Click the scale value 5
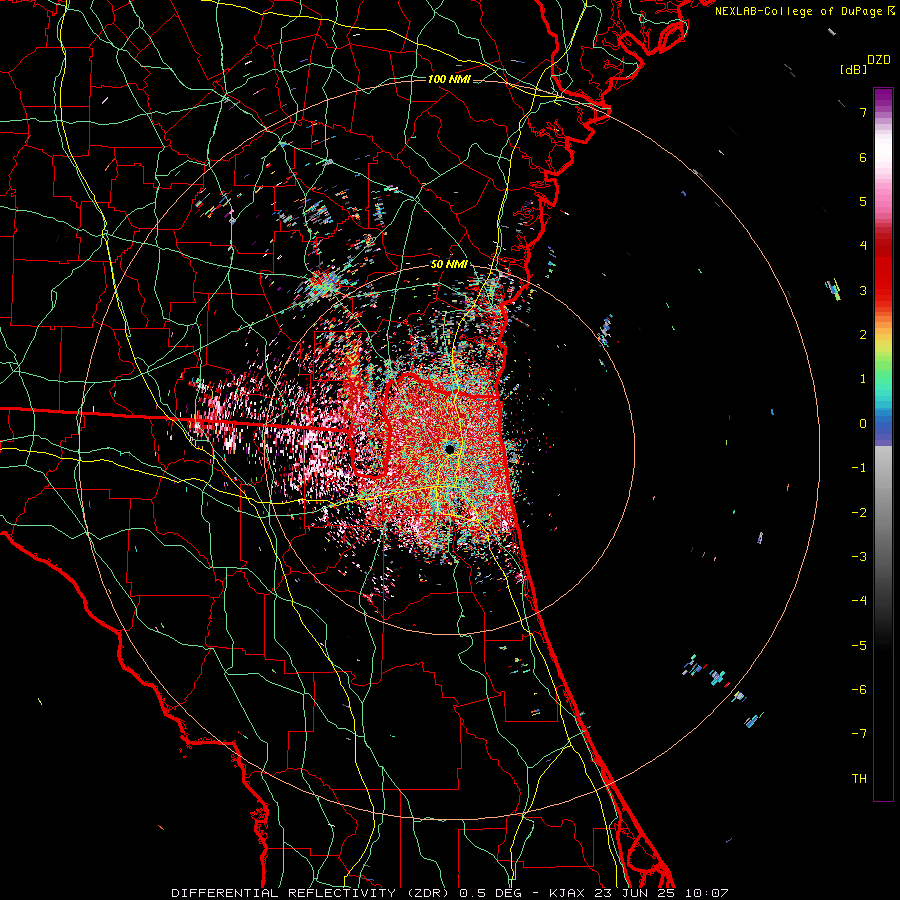This screenshot has width=900, height=900. click(x=863, y=201)
